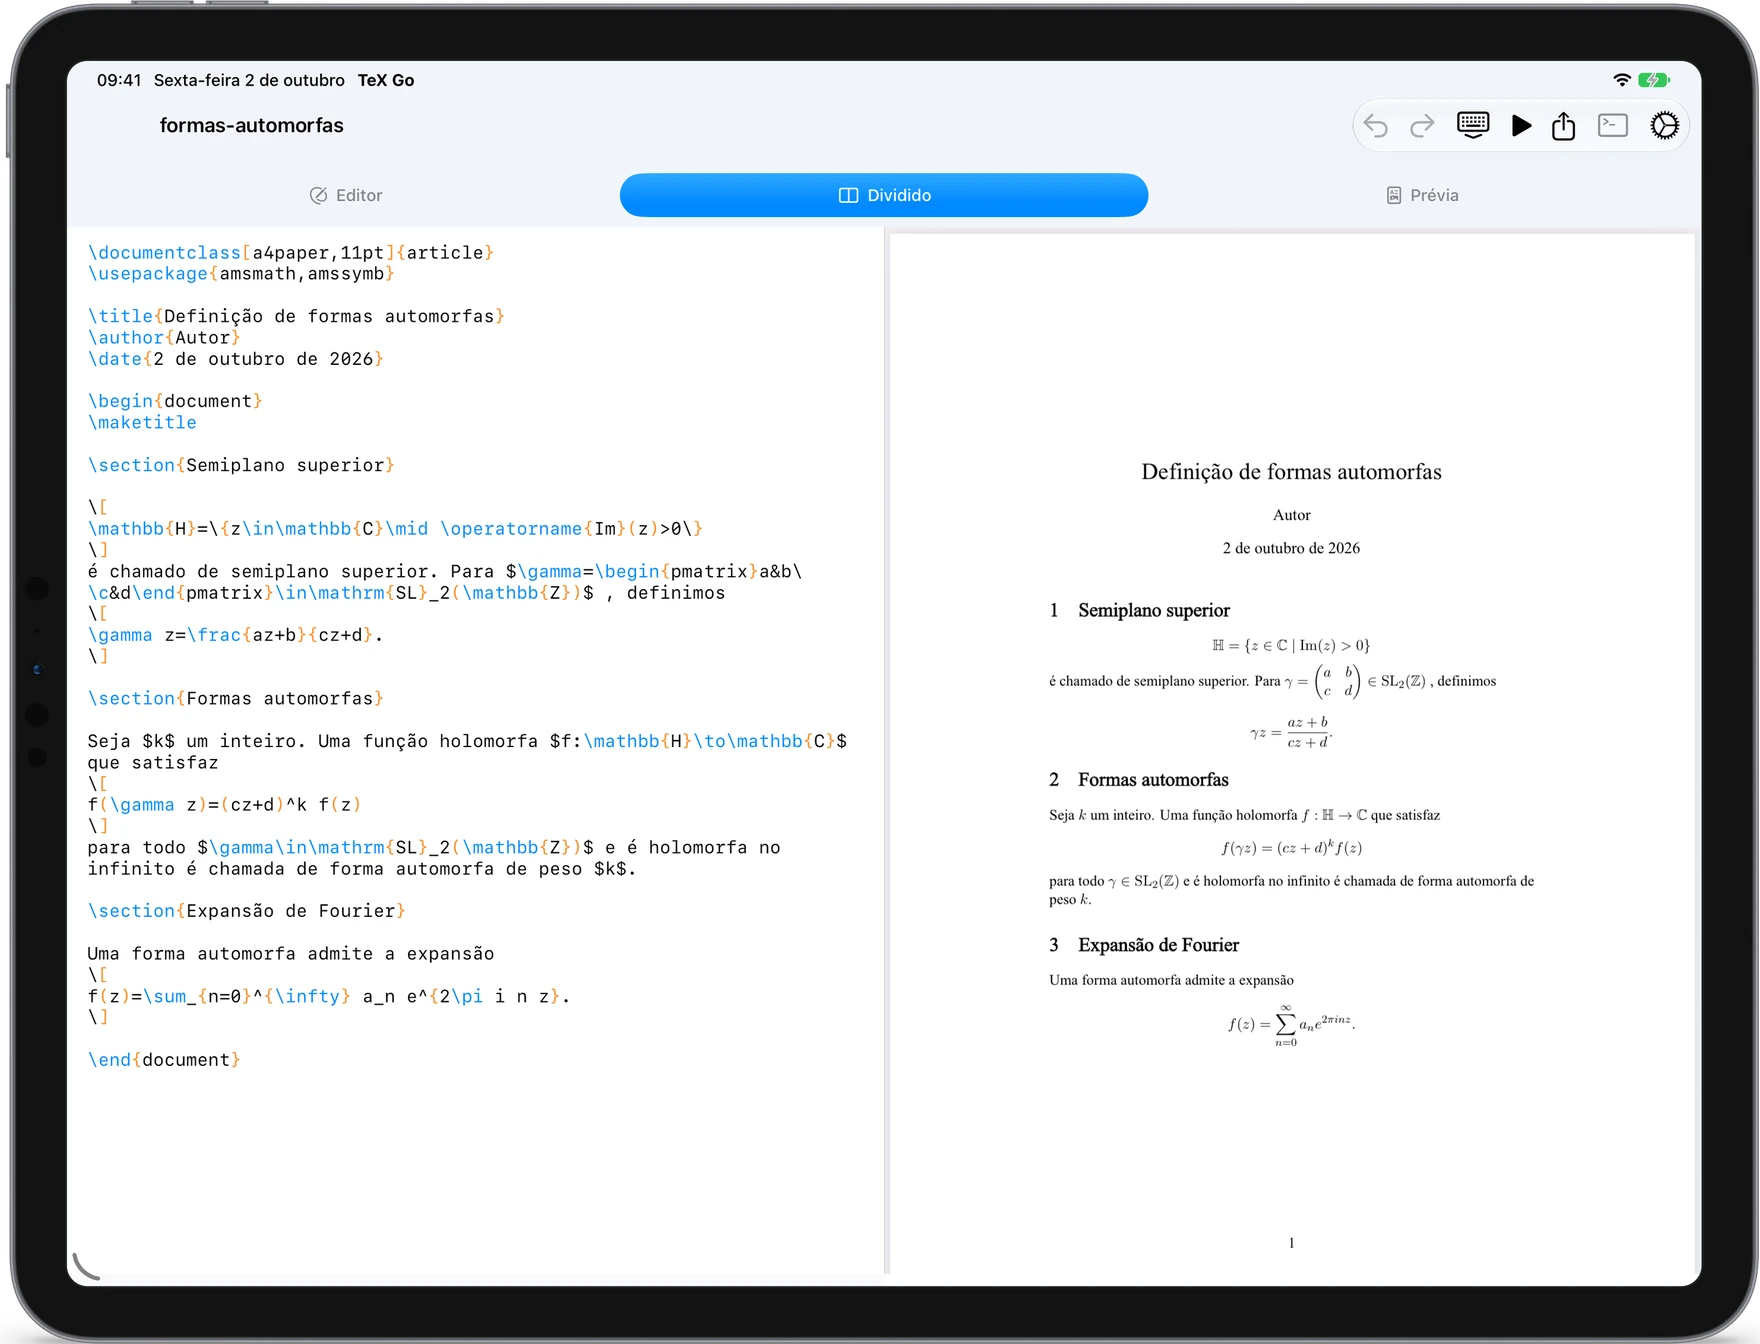Image resolution: width=1760 pixels, height=1344 pixels.
Task: Open settings gear
Action: [1664, 125]
